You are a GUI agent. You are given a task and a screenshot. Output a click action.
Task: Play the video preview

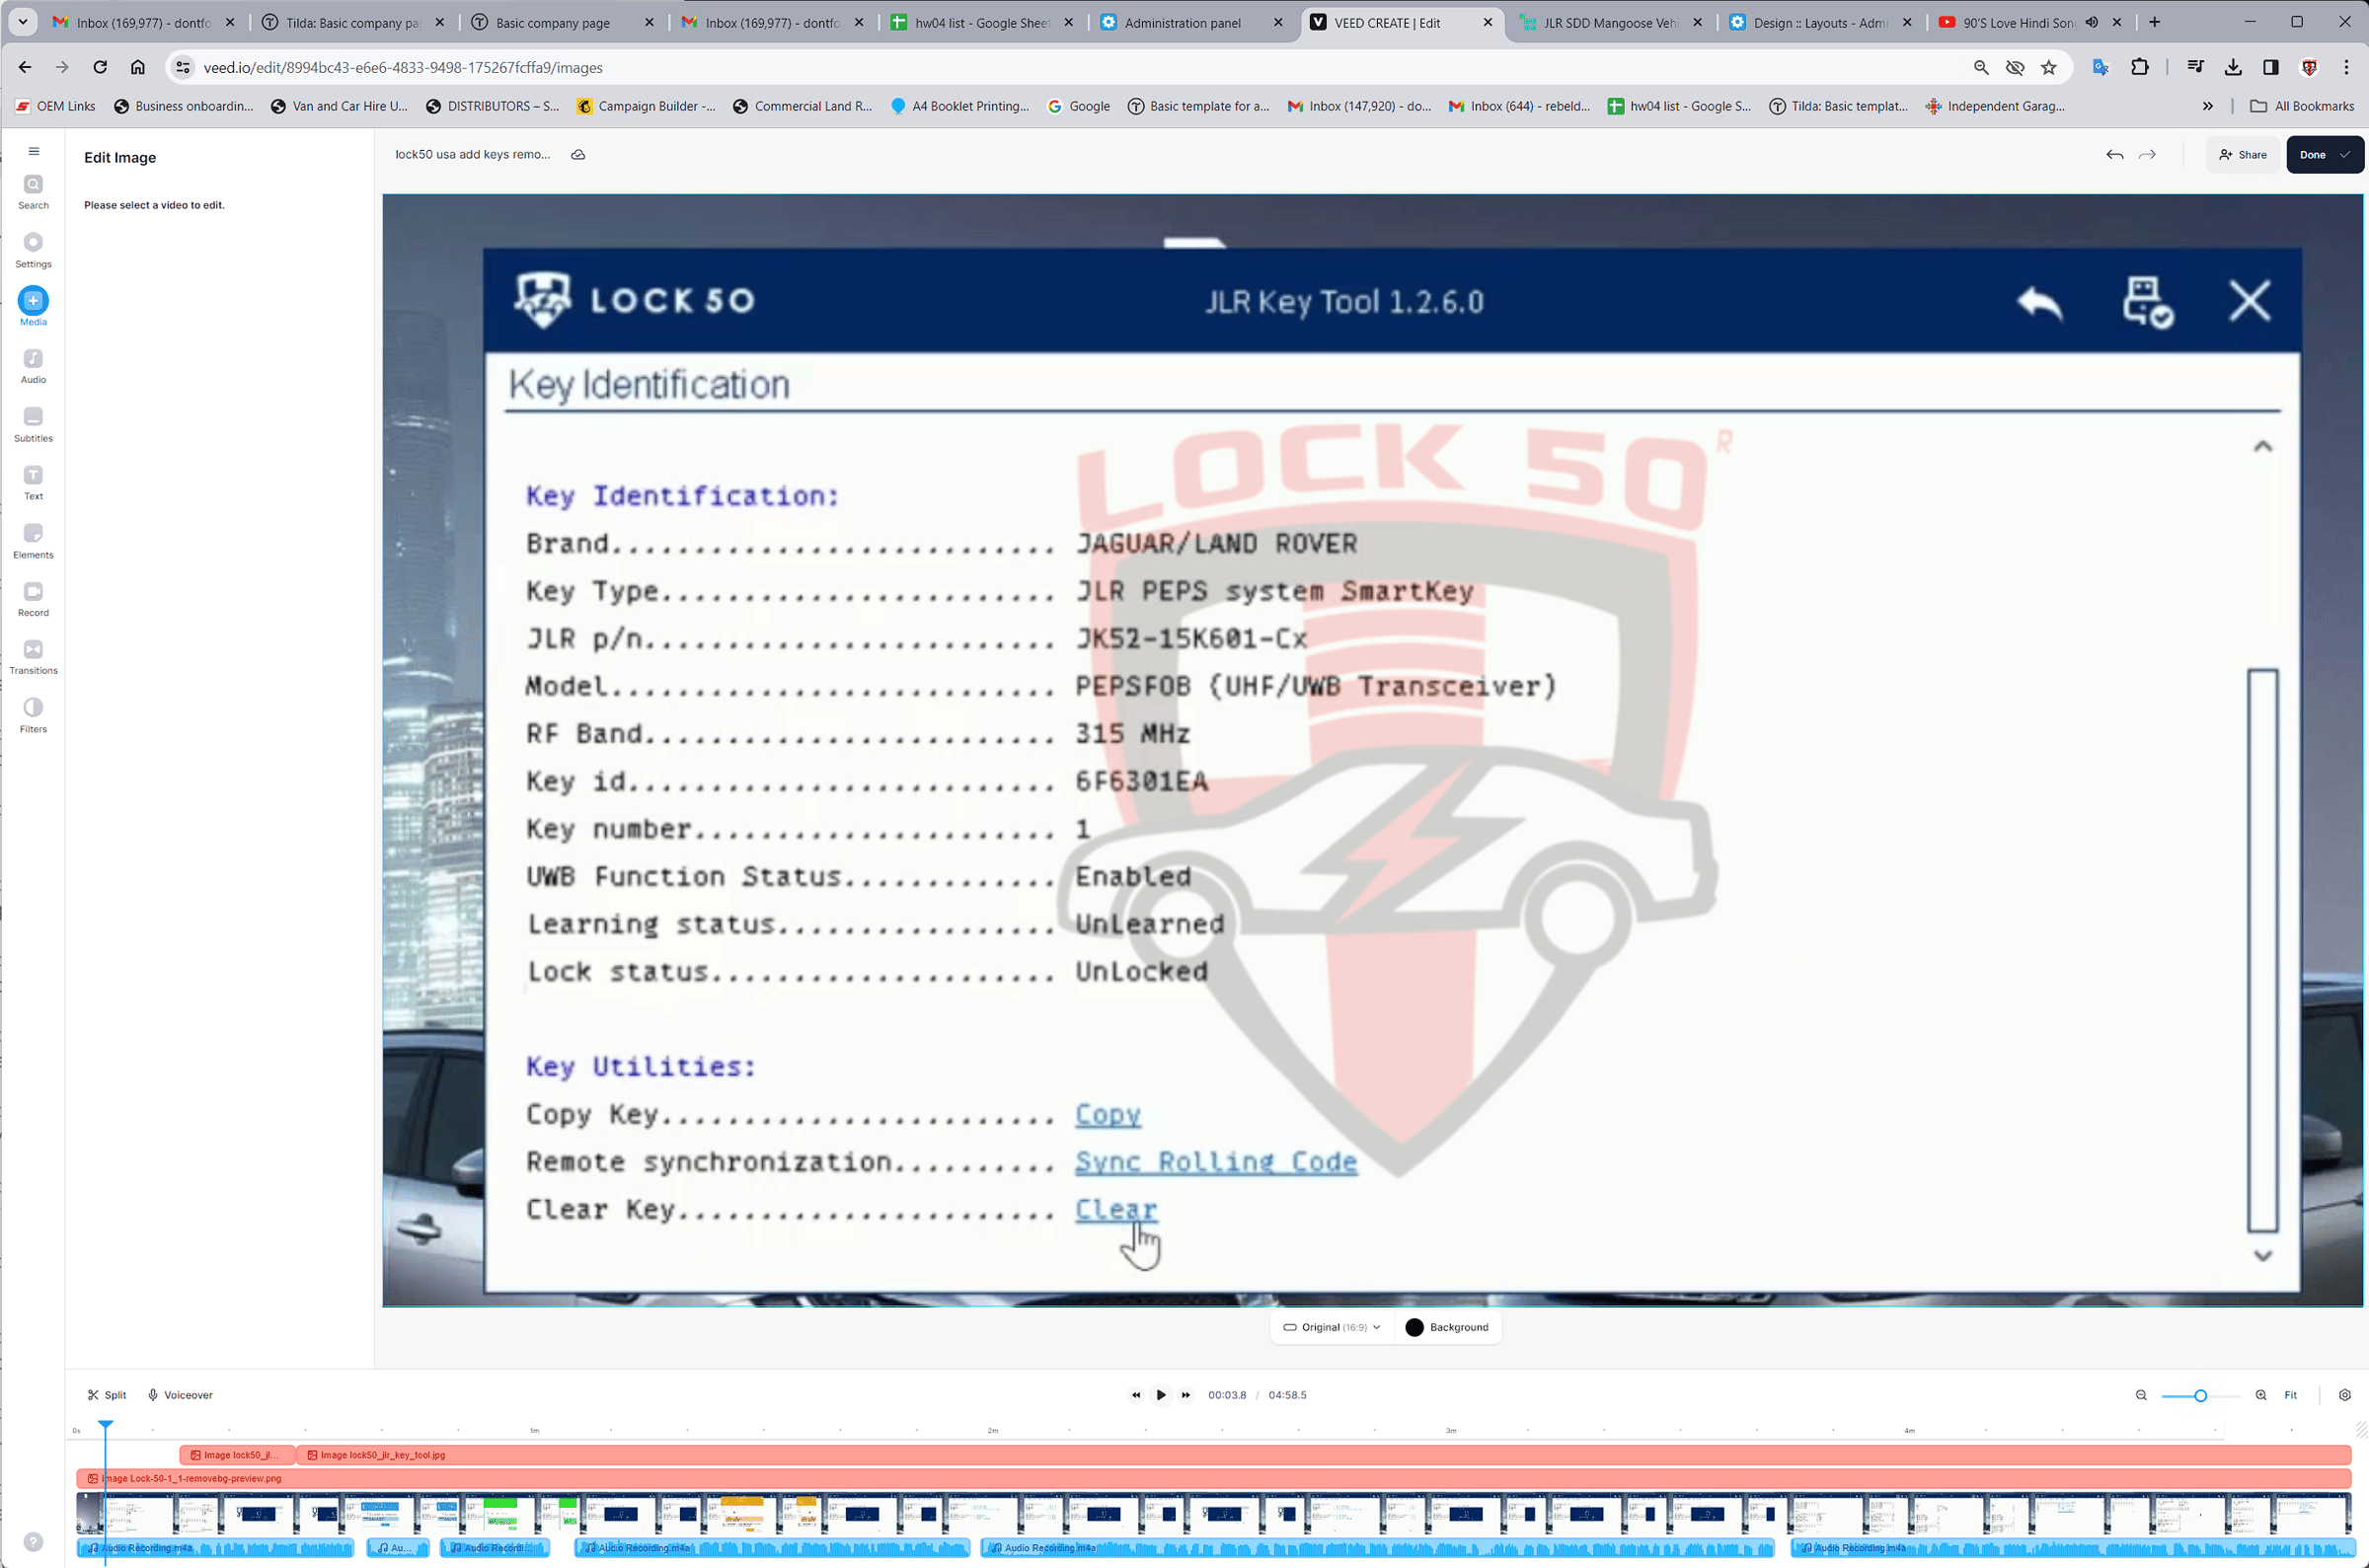click(1160, 1394)
